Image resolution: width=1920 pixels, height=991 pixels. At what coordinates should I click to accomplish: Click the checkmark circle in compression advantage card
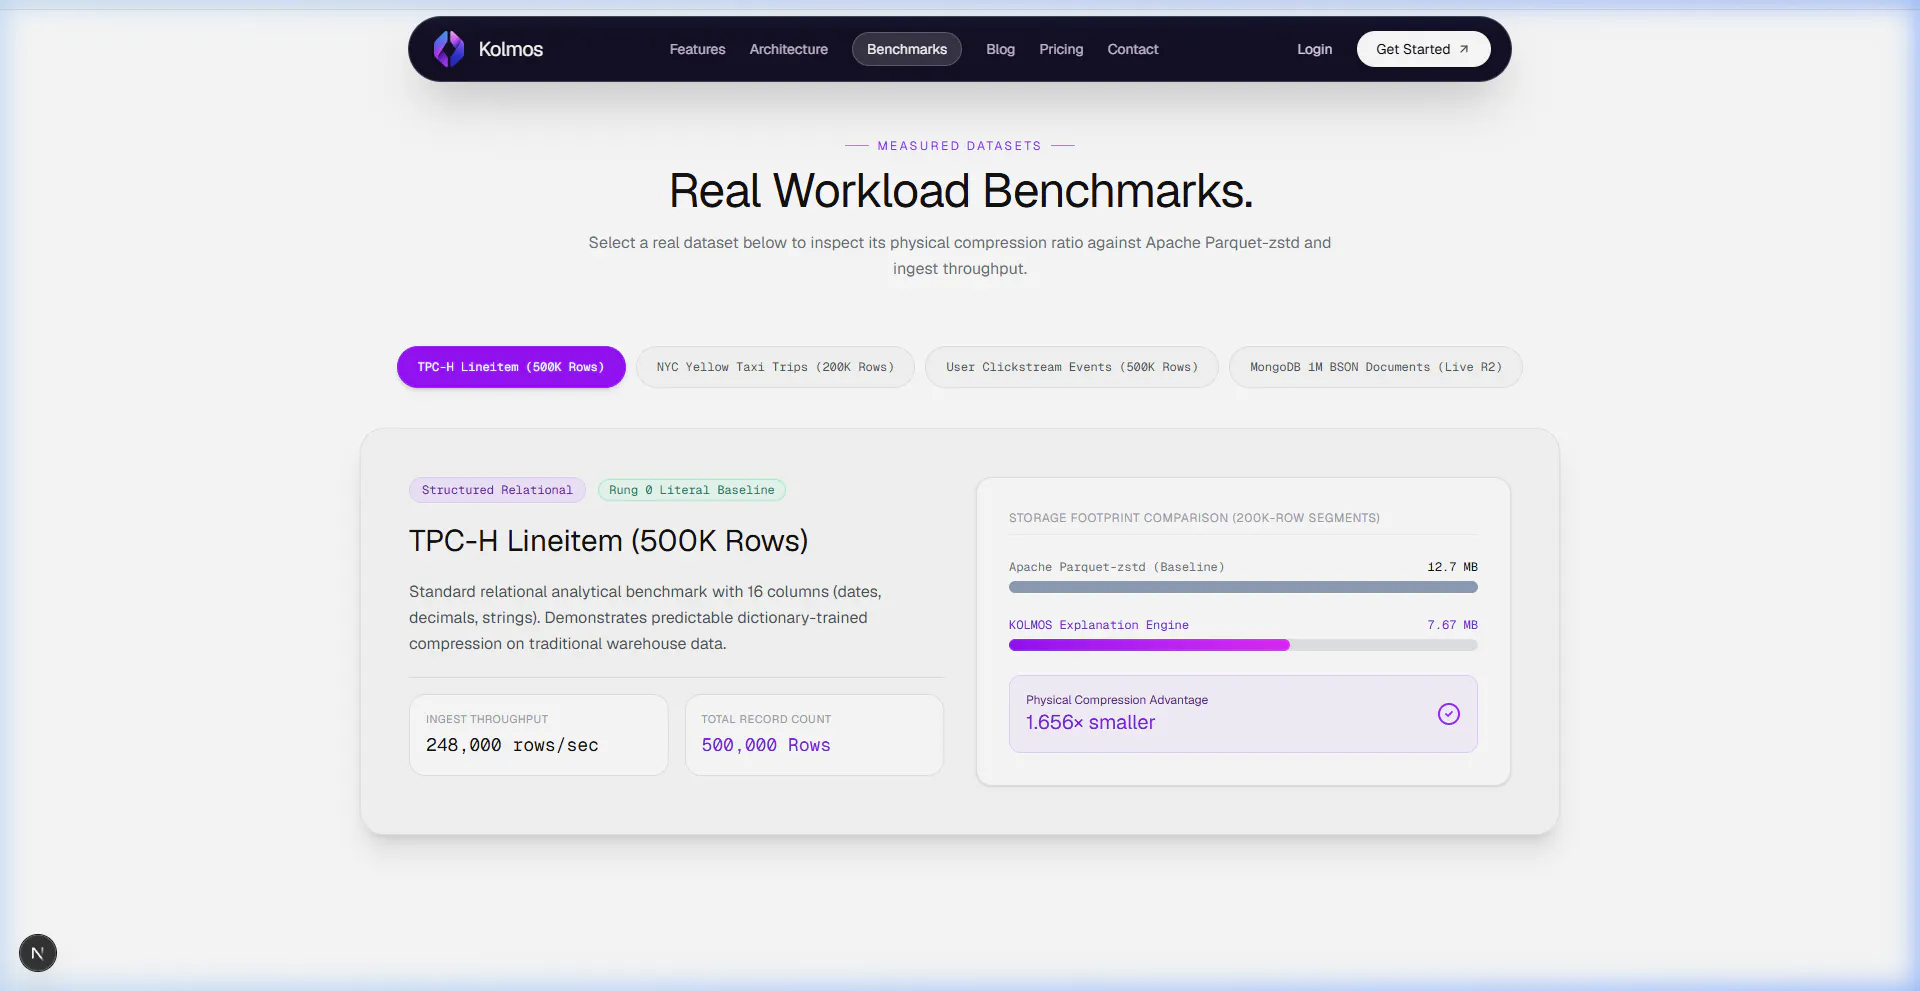1448,714
